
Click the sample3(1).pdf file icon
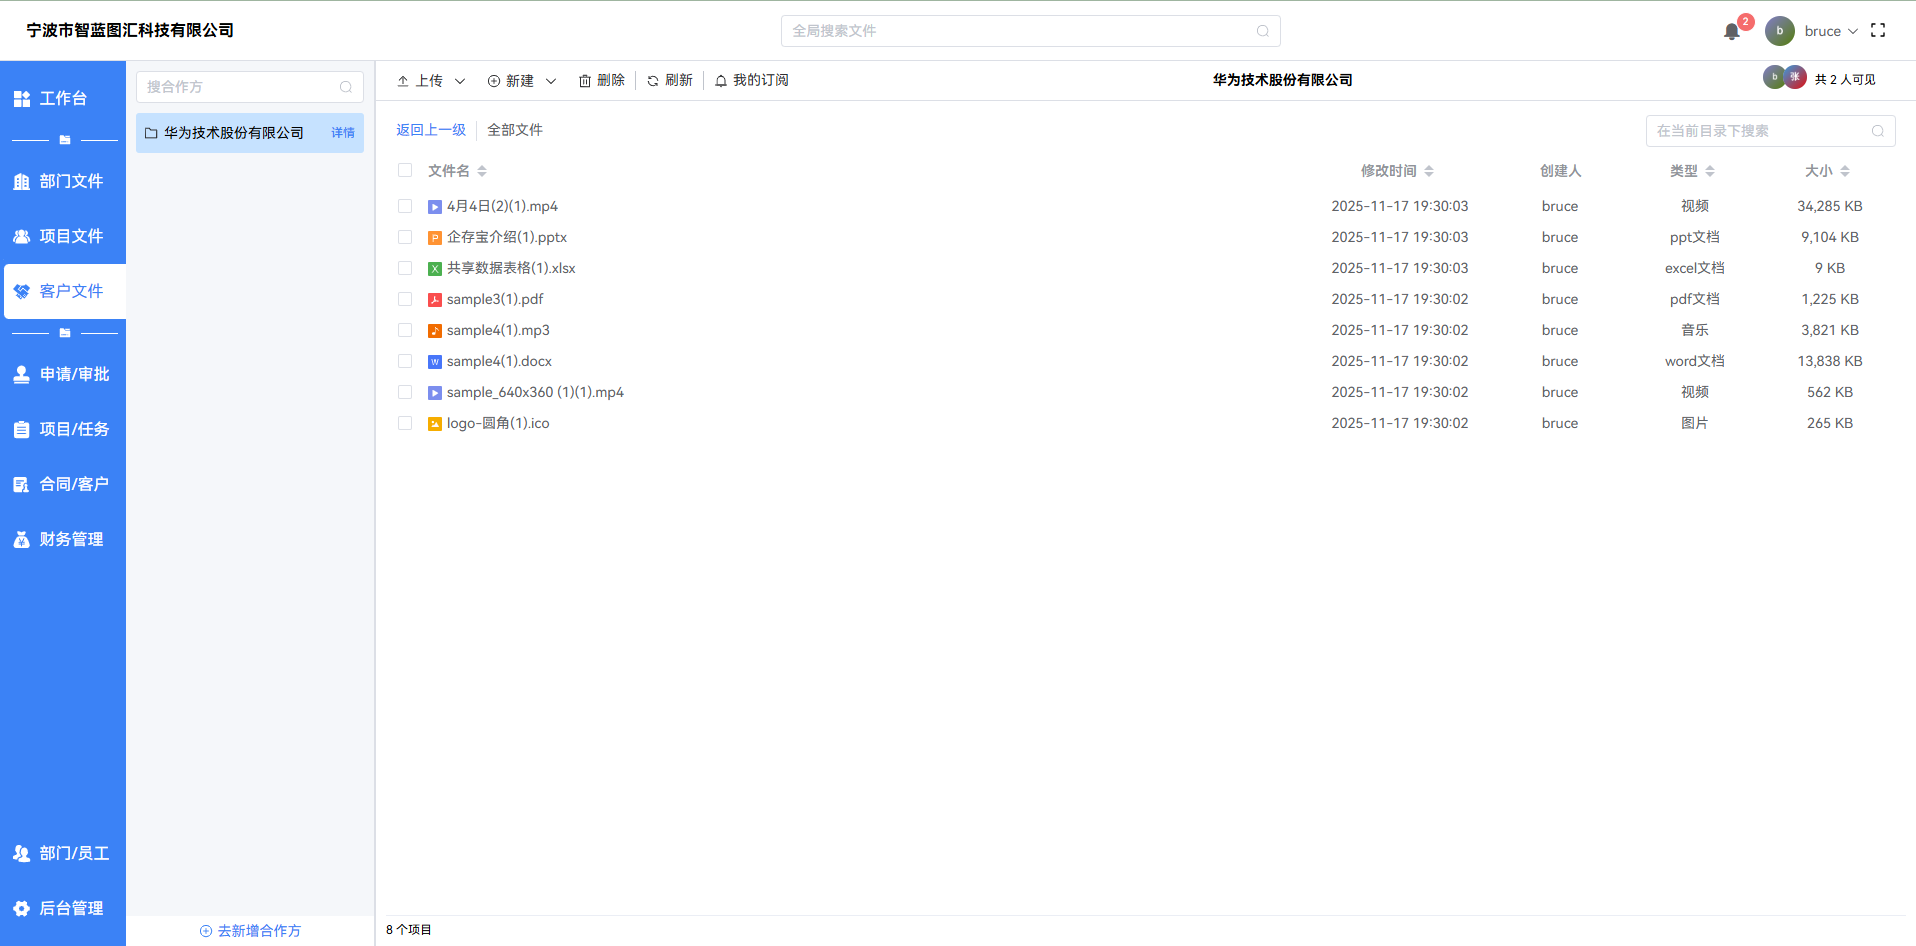[x=435, y=300]
